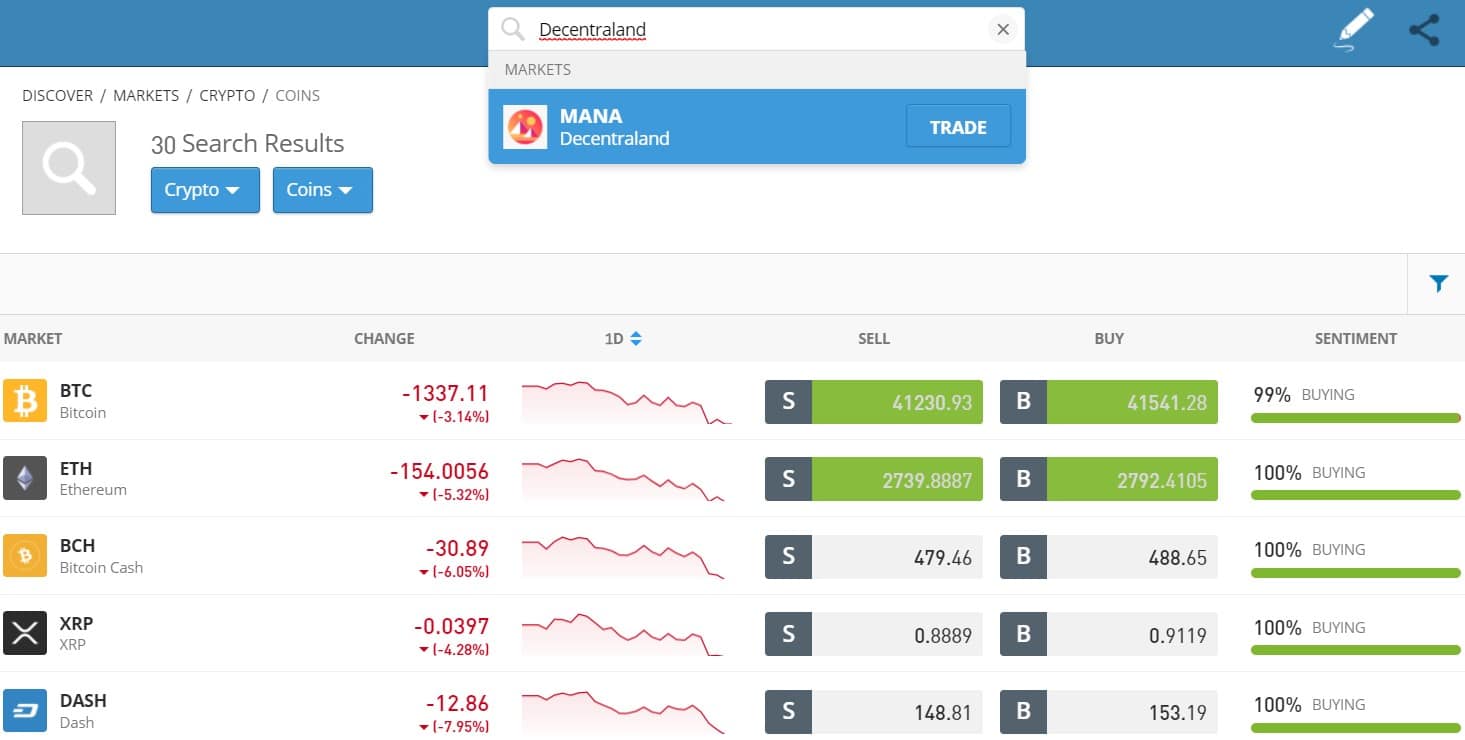Click BTC 99% buying sentiment bar

point(1356,418)
